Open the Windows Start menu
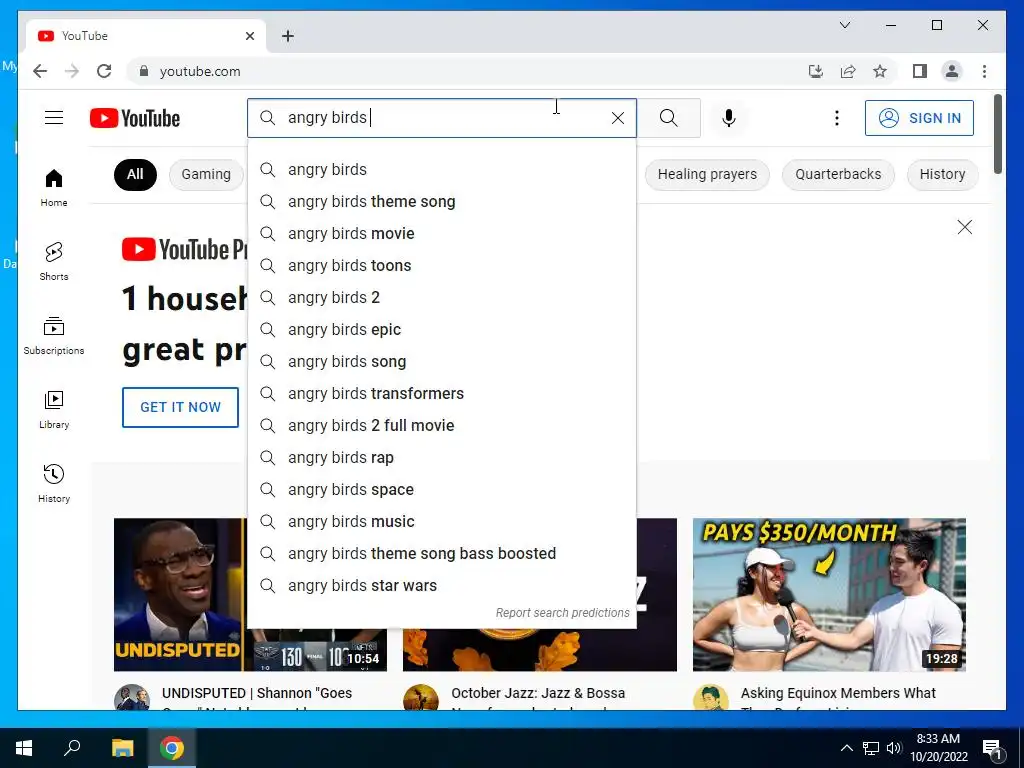The height and width of the screenshot is (768, 1024). [24, 748]
